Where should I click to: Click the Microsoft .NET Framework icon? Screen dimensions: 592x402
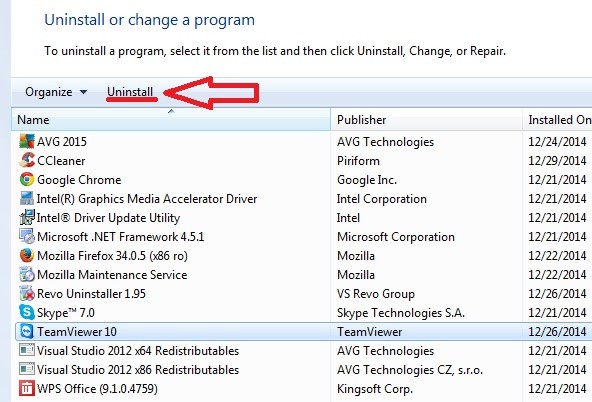tap(27, 237)
